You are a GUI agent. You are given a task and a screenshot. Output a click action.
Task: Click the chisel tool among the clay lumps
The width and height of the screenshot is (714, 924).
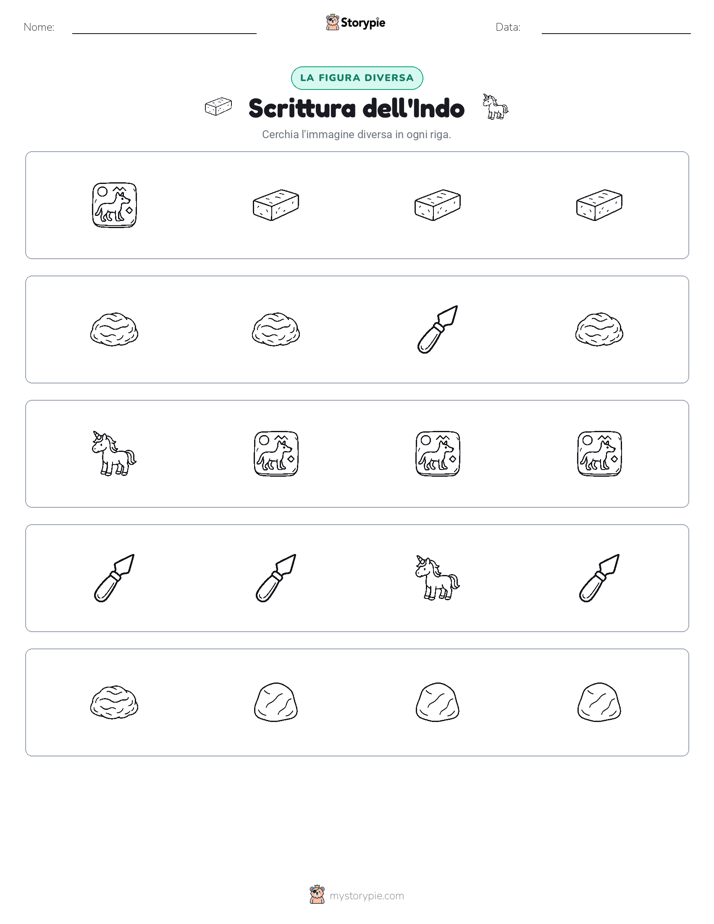tap(437, 329)
